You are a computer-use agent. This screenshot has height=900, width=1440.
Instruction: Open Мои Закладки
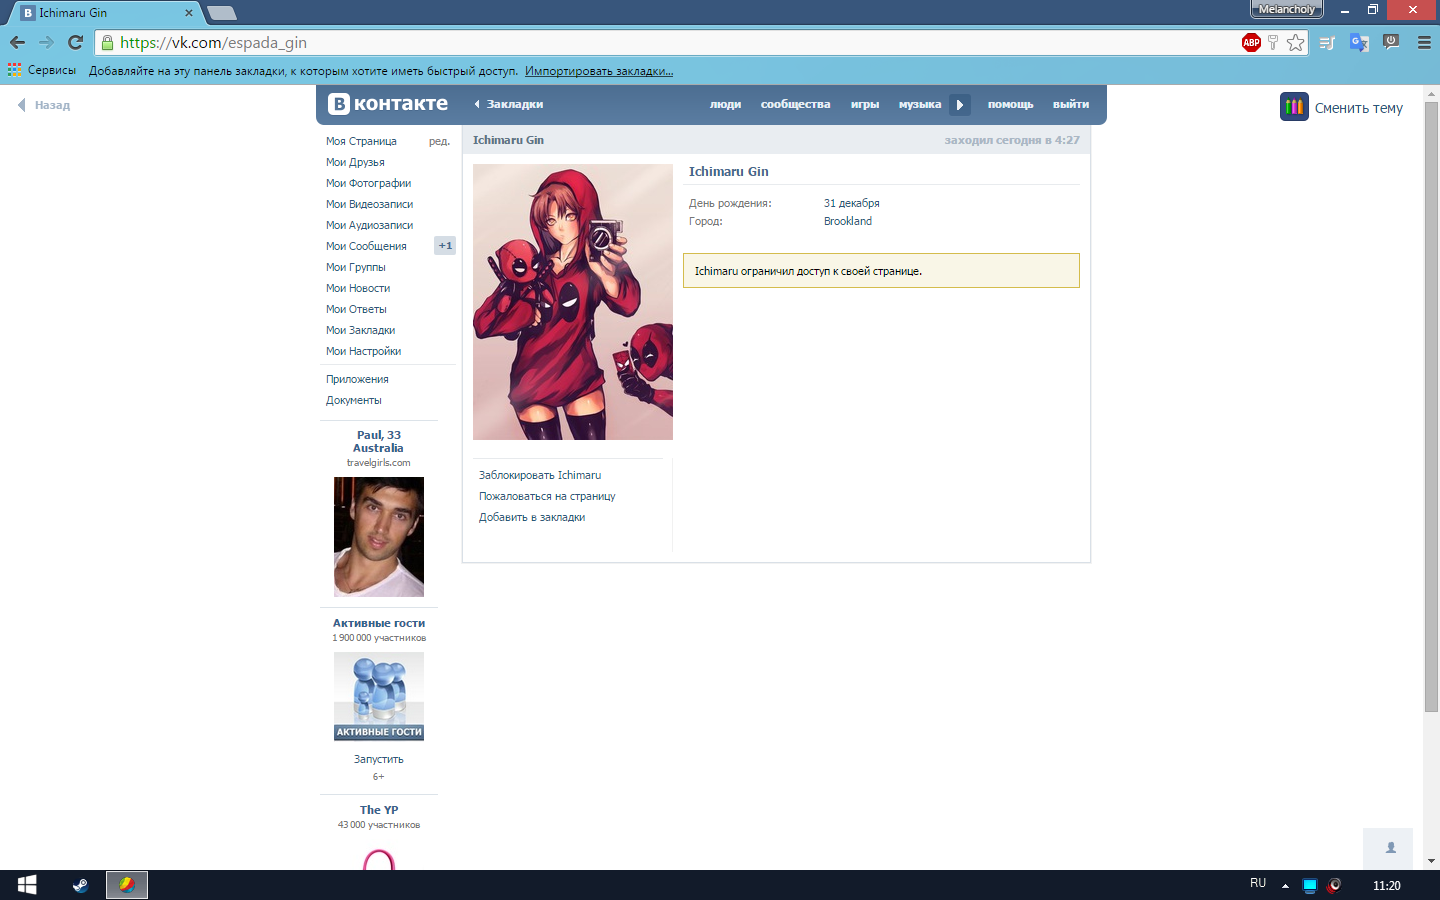tap(360, 330)
